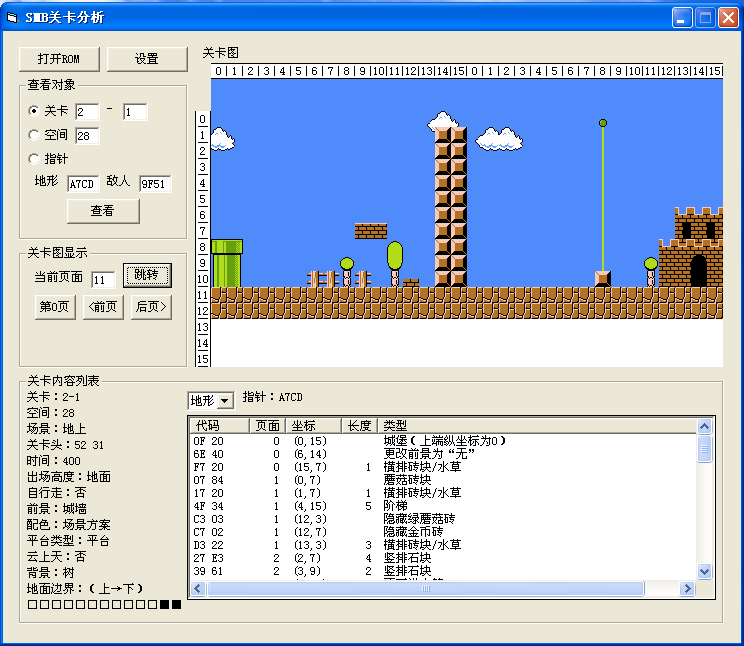The height and width of the screenshot is (646, 744).
Task: Click the list scroll right arrow
Action: click(x=687, y=589)
